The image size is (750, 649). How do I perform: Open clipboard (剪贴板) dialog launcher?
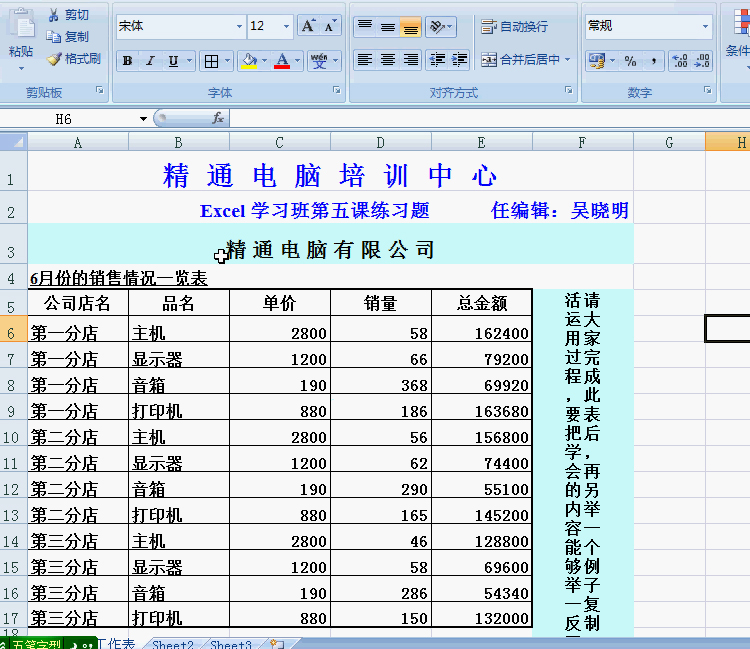coord(100,90)
